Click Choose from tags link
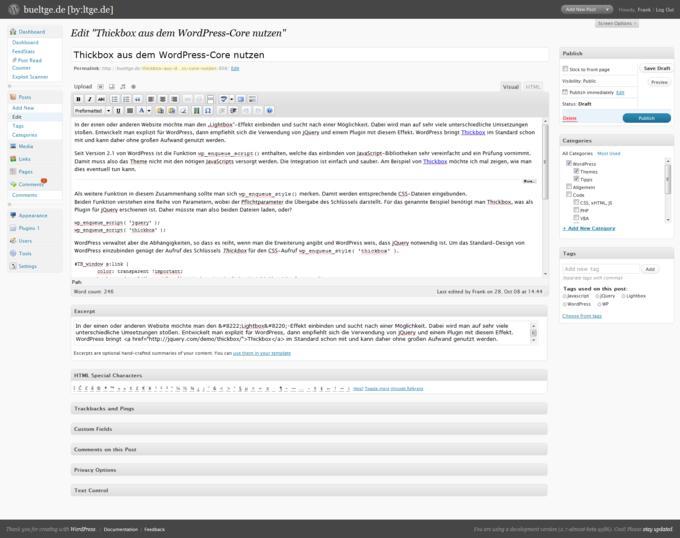This screenshot has height=538, width=680. (582, 316)
